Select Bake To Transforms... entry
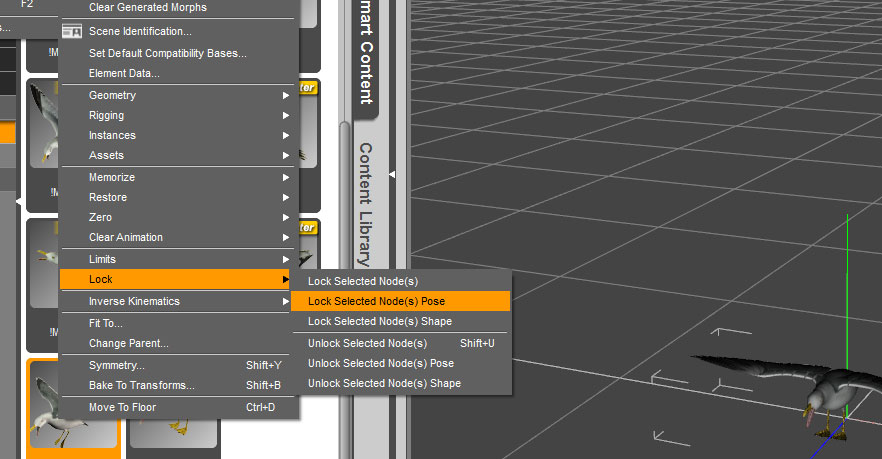 [x=177, y=385]
